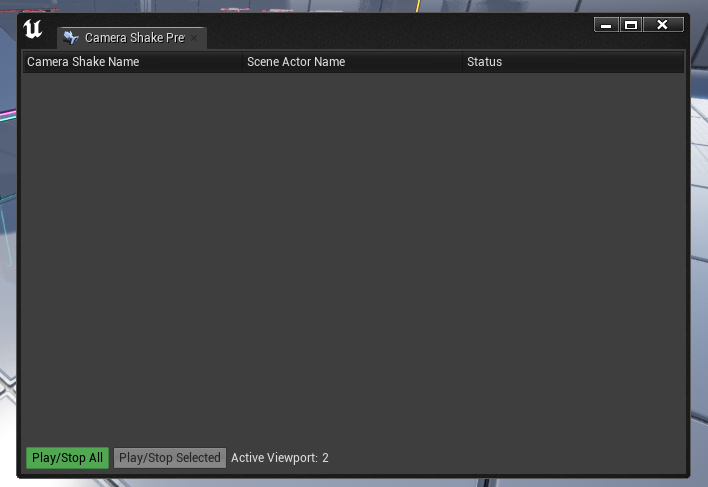The image size is (708, 487).
Task: Click the Unreal Engine logo icon
Action: 33,29
